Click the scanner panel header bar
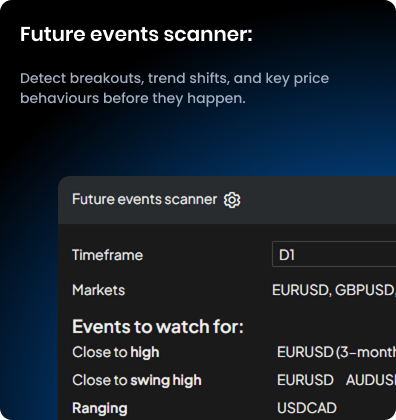Screen dimensions: 396x420 click(227, 200)
